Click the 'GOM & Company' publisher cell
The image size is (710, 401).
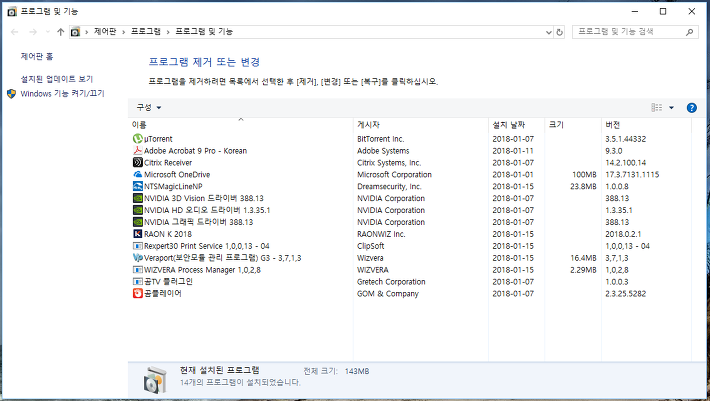click(x=388, y=293)
